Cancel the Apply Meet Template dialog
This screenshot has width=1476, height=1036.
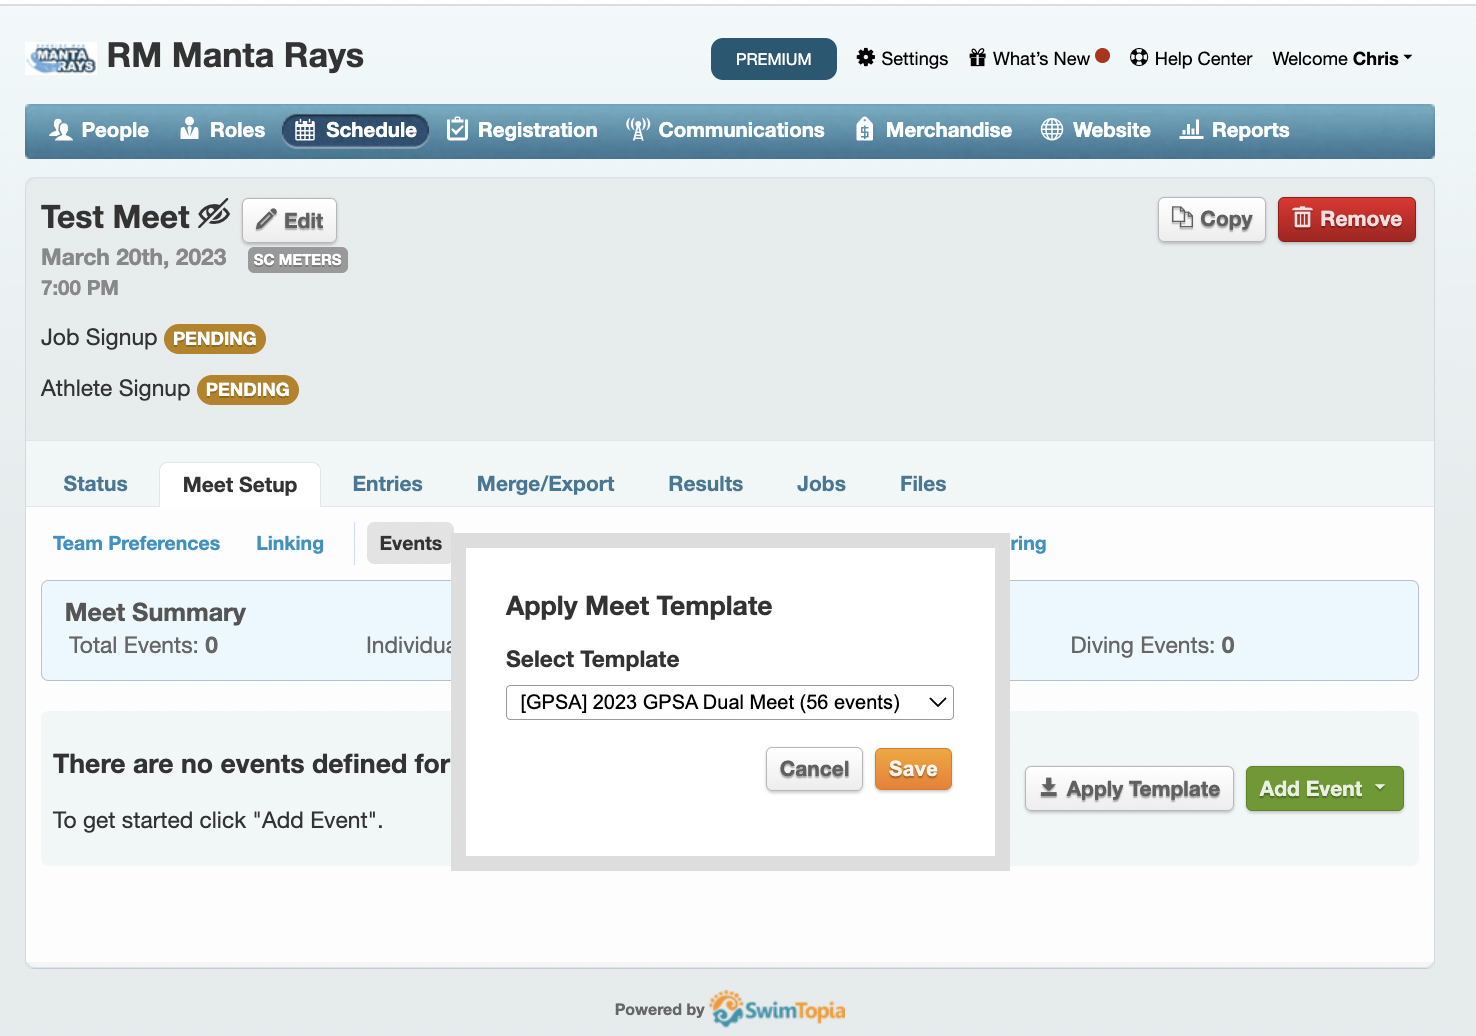click(814, 769)
